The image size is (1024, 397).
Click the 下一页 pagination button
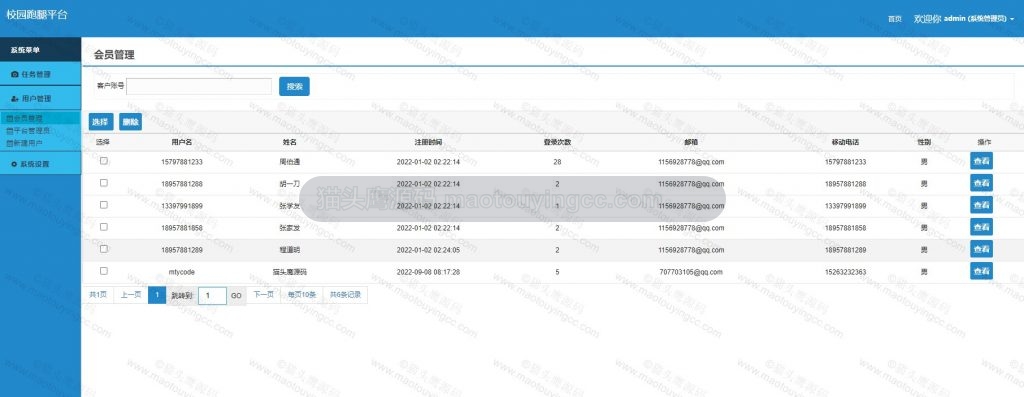point(263,295)
